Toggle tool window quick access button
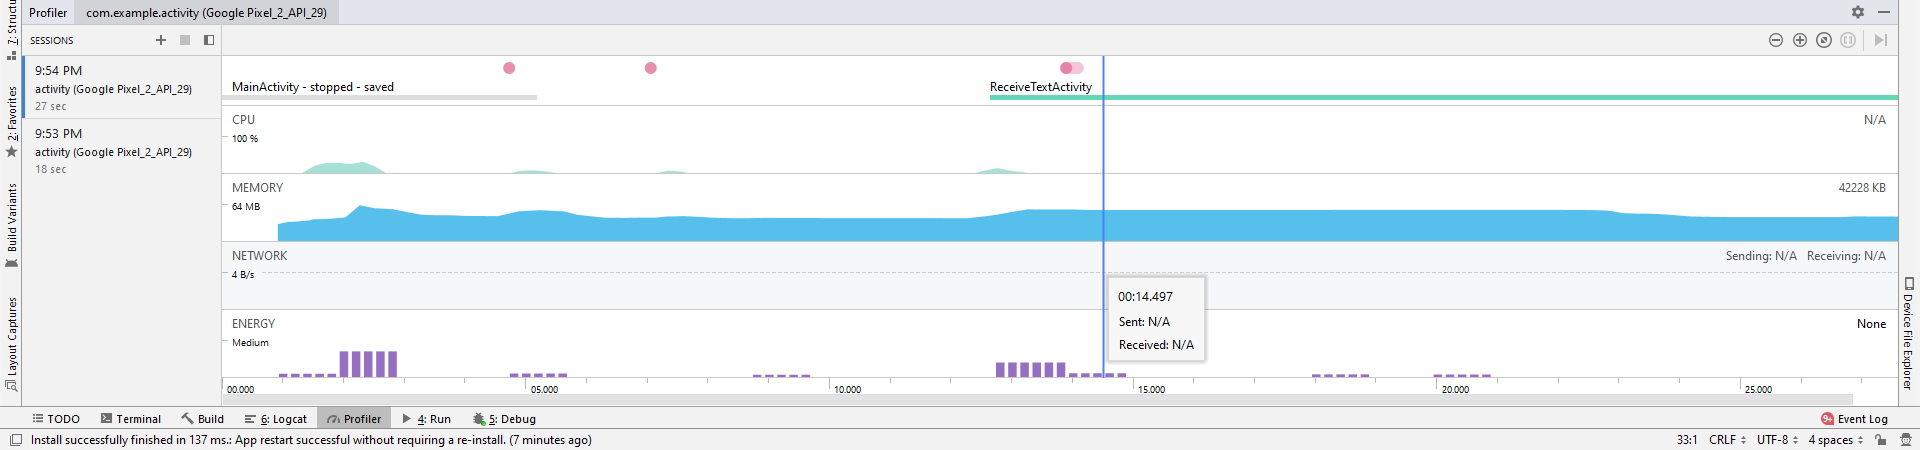Image resolution: width=1920 pixels, height=450 pixels. (16, 440)
